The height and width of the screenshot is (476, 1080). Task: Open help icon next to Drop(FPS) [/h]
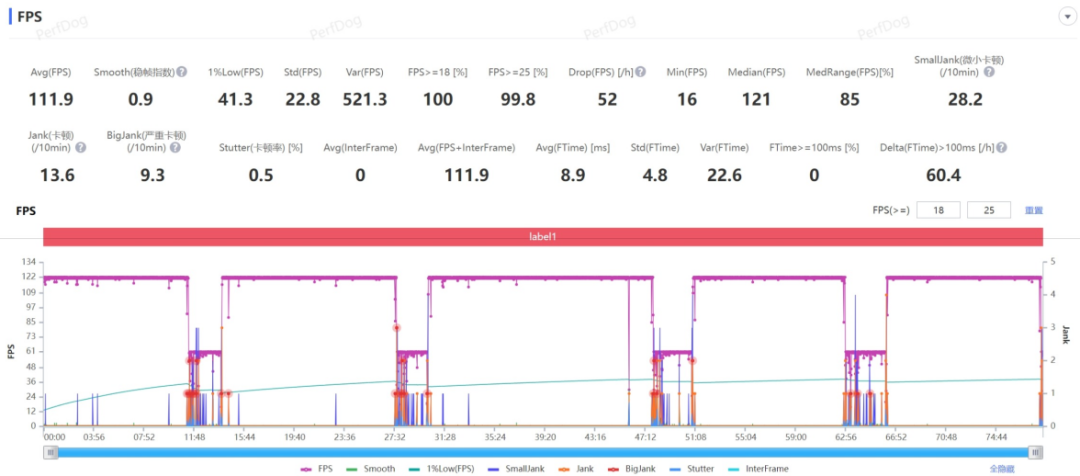tap(641, 72)
